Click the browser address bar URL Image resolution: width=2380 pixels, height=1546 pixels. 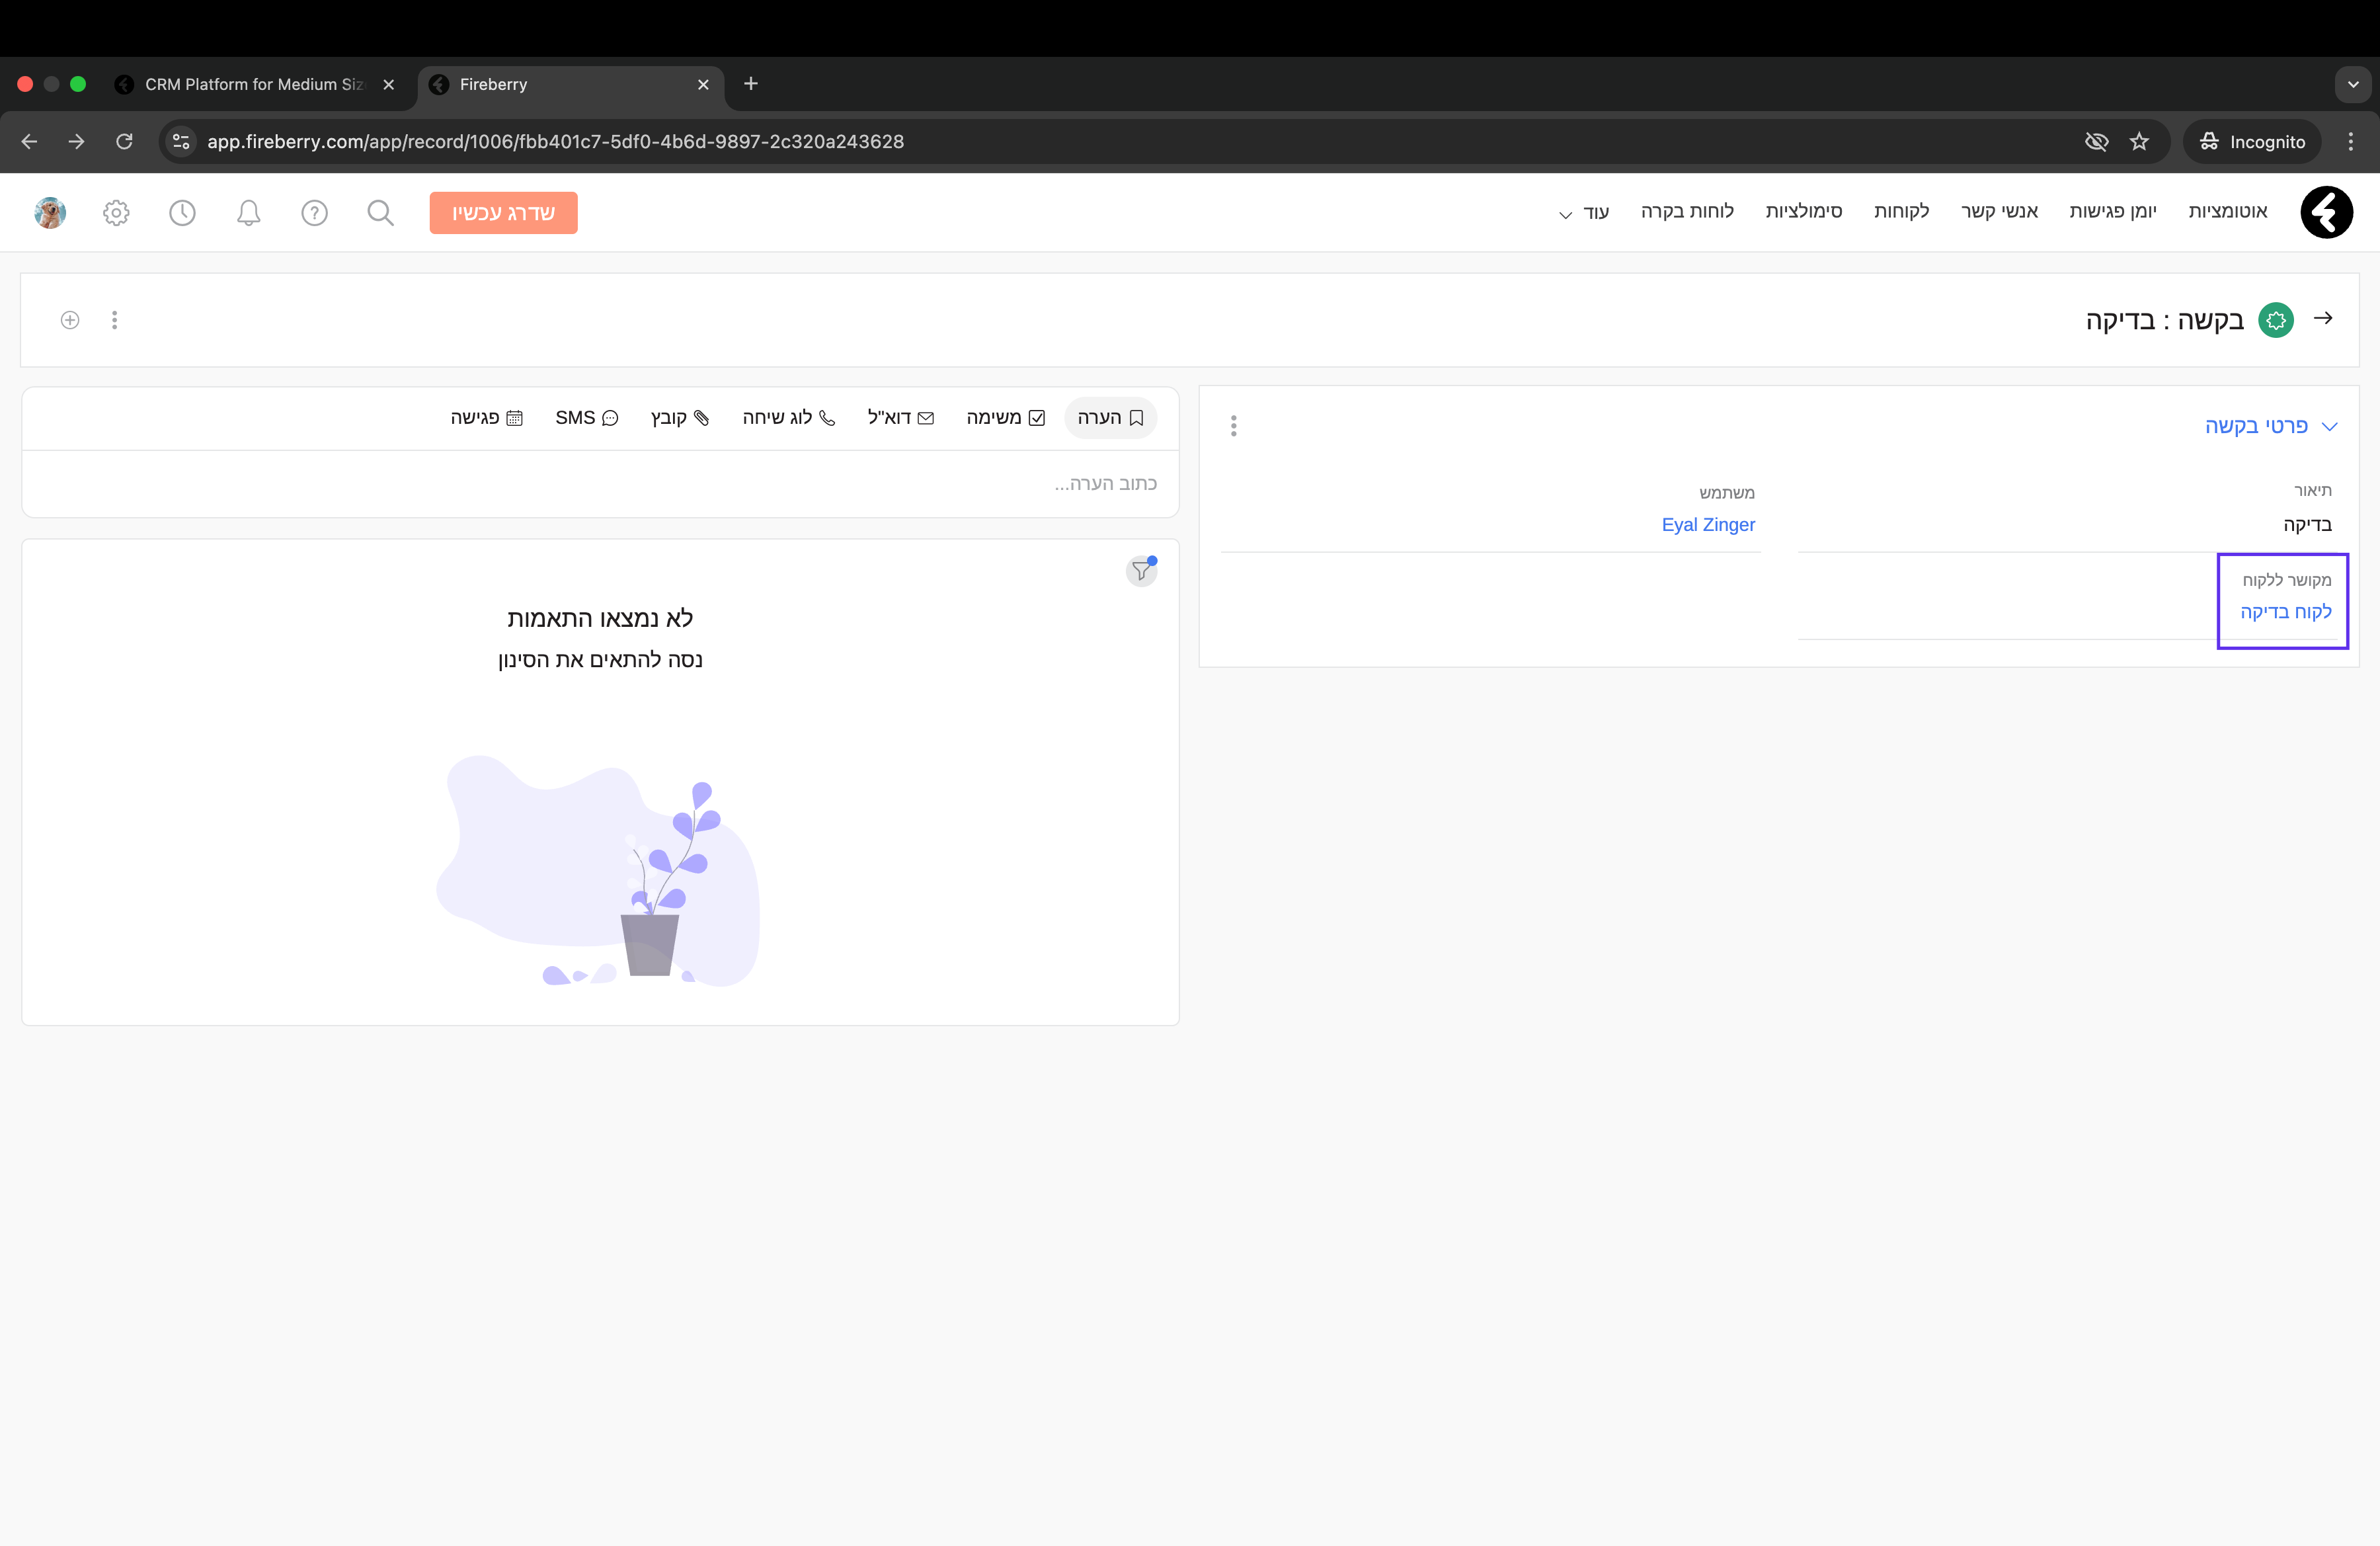555,141
